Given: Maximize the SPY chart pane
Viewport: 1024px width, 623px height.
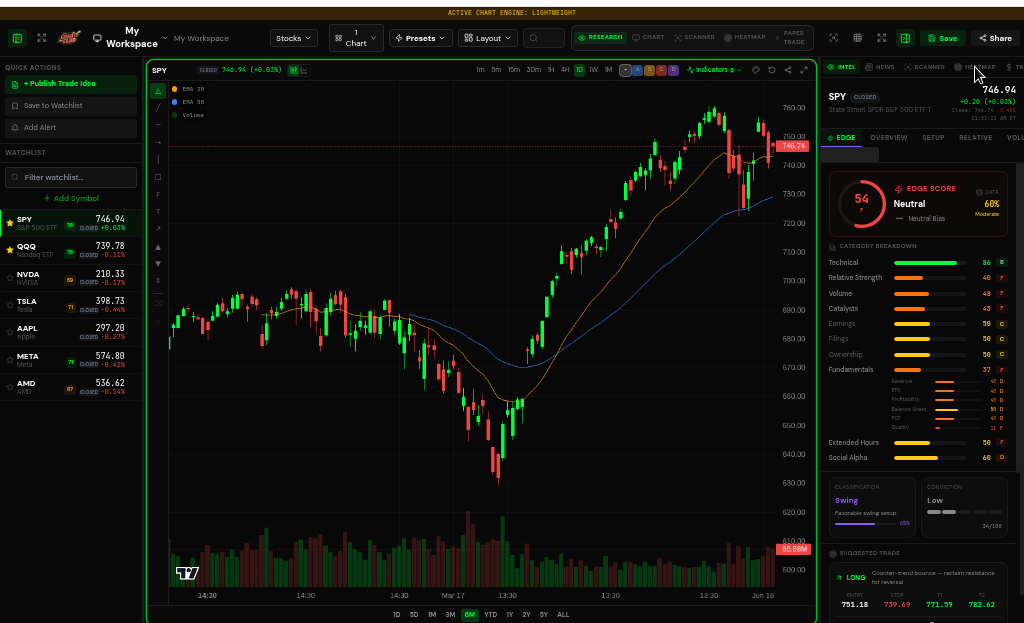Looking at the screenshot, I should (x=804, y=70).
